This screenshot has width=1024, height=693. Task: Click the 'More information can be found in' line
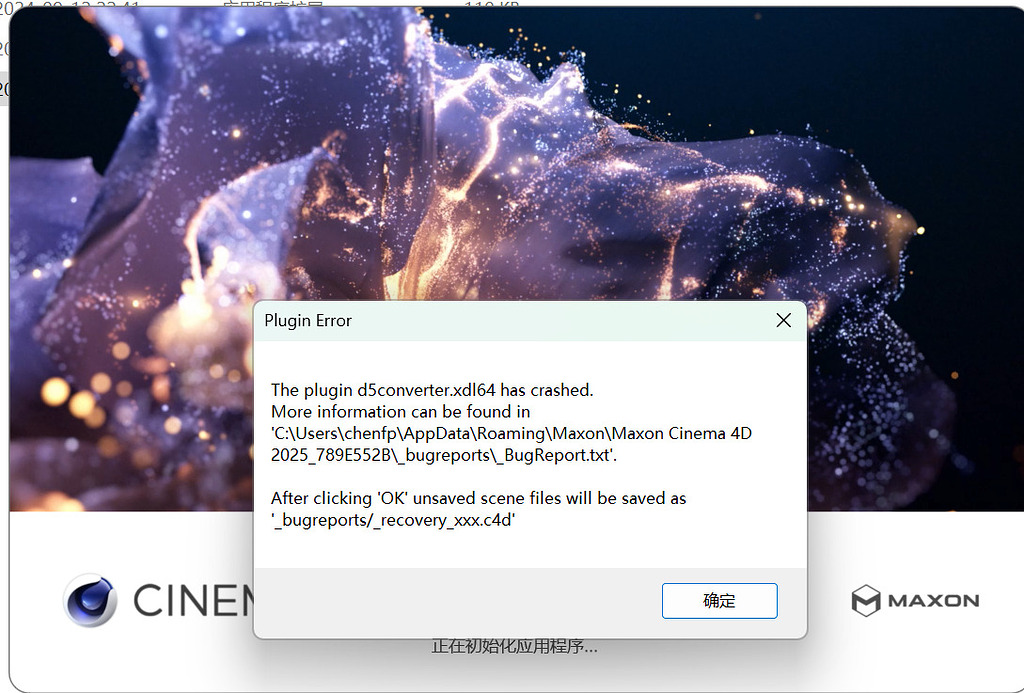[400, 411]
